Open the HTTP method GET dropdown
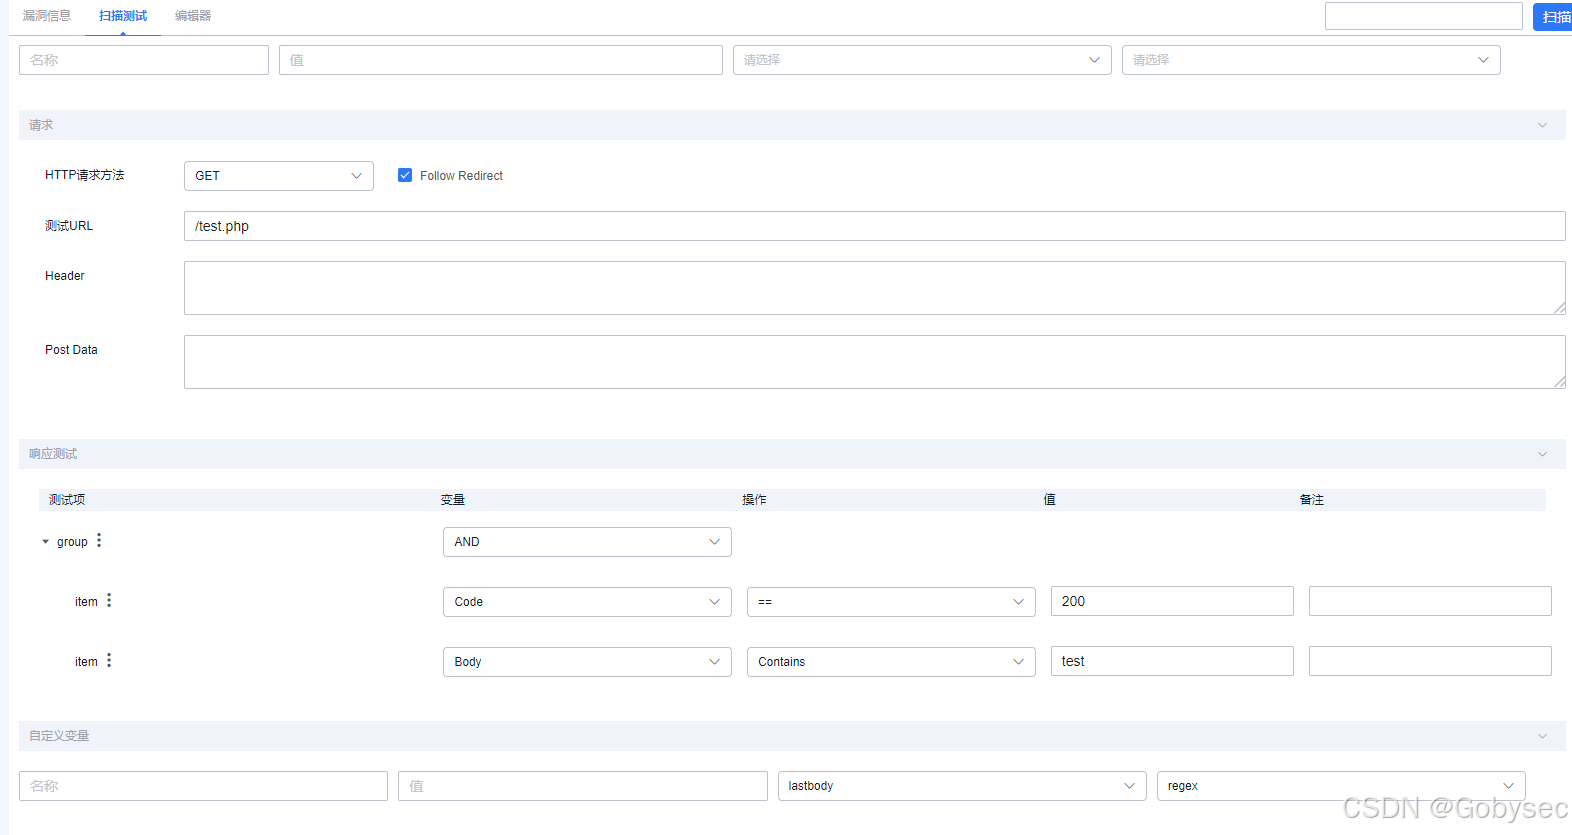The image size is (1572, 835). [279, 176]
